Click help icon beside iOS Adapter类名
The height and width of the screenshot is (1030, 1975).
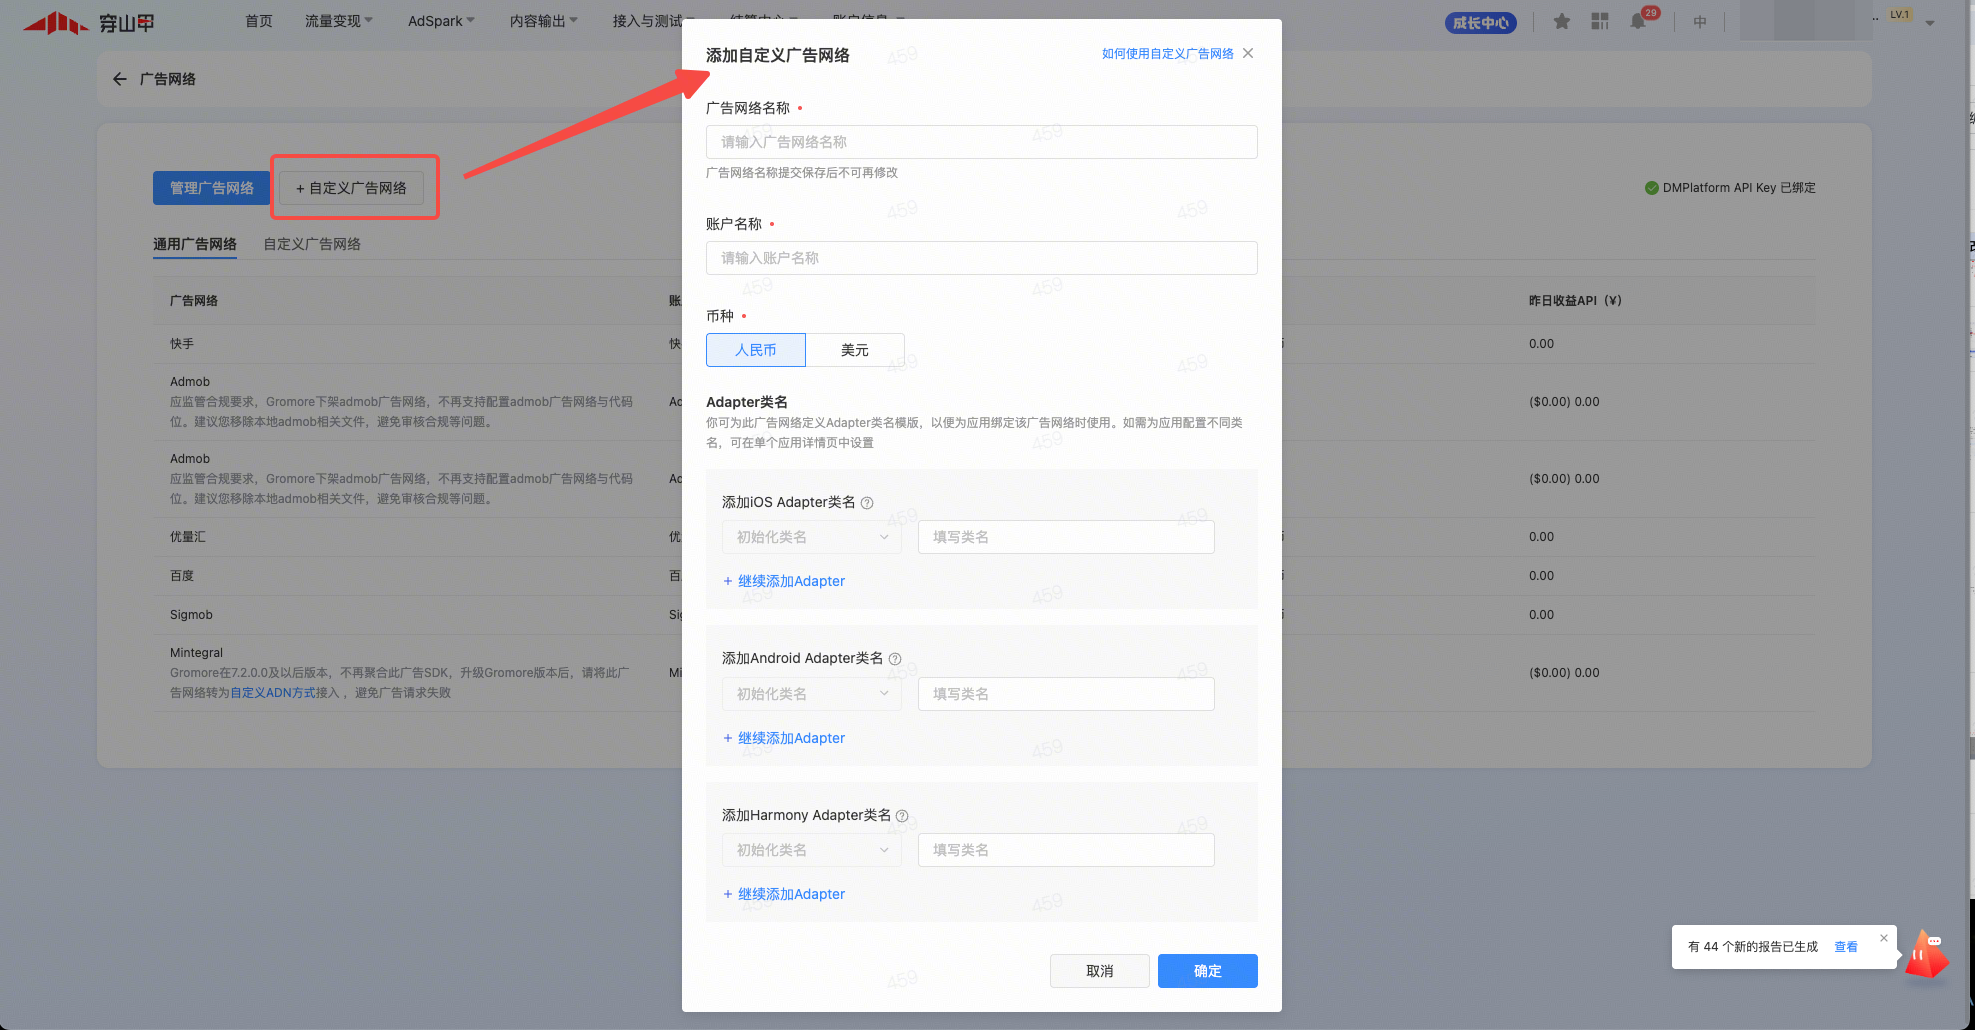pyautogui.click(x=867, y=503)
